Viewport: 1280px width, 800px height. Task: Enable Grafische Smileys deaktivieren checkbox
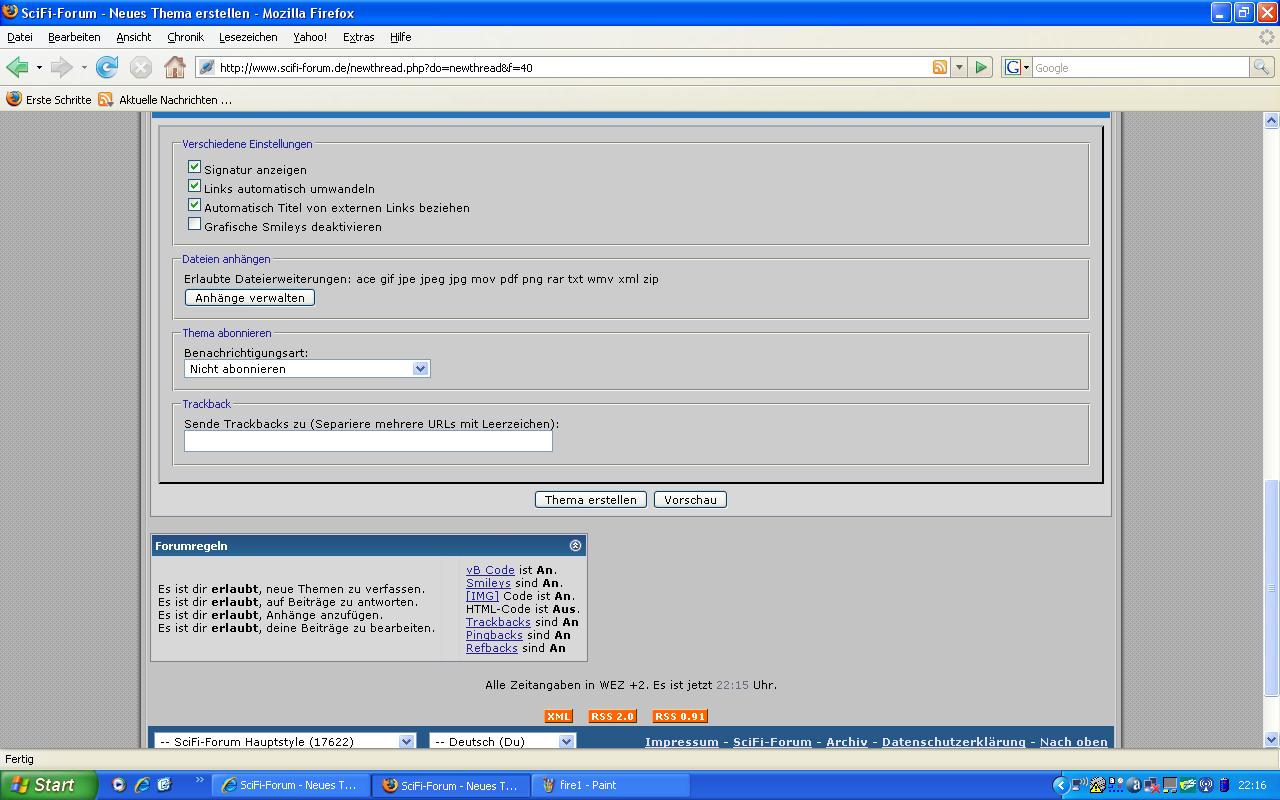coord(195,224)
